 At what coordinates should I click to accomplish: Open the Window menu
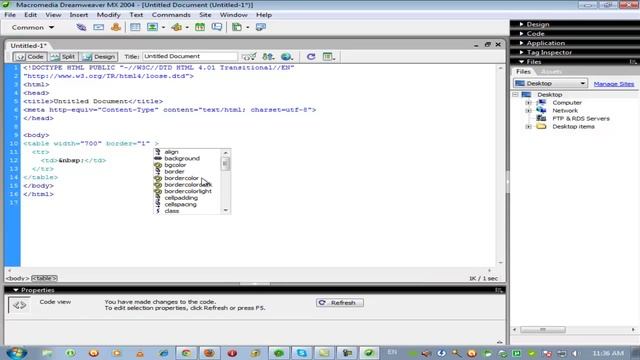[x=233, y=15]
